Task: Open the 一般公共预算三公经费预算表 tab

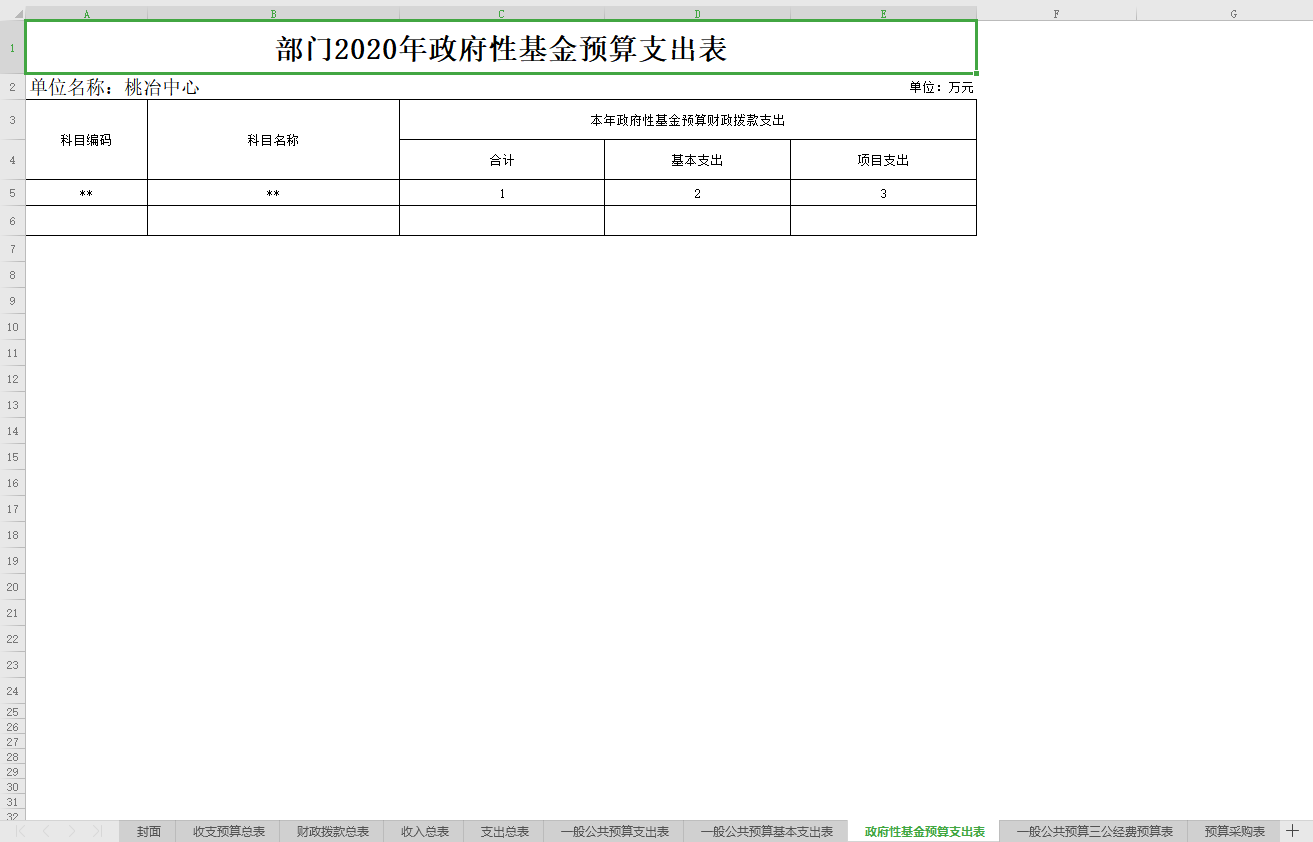Action: [x=1094, y=831]
